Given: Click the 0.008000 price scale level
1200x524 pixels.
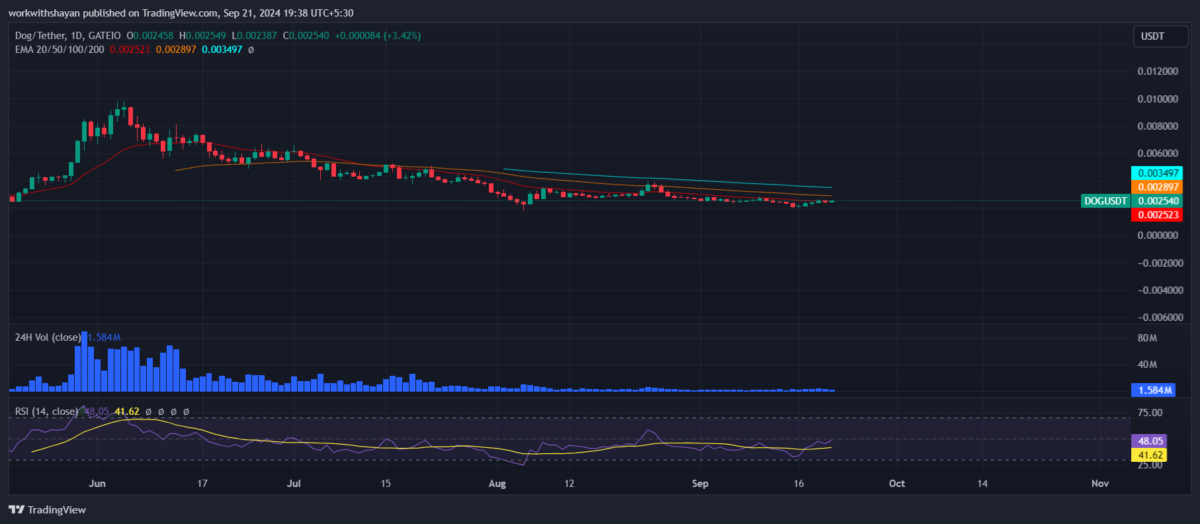Looking at the screenshot, I should click(x=1157, y=126).
